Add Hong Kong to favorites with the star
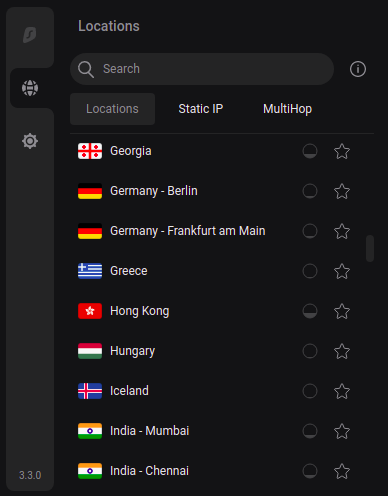Screen dimensions: 388x496 tap(342, 311)
